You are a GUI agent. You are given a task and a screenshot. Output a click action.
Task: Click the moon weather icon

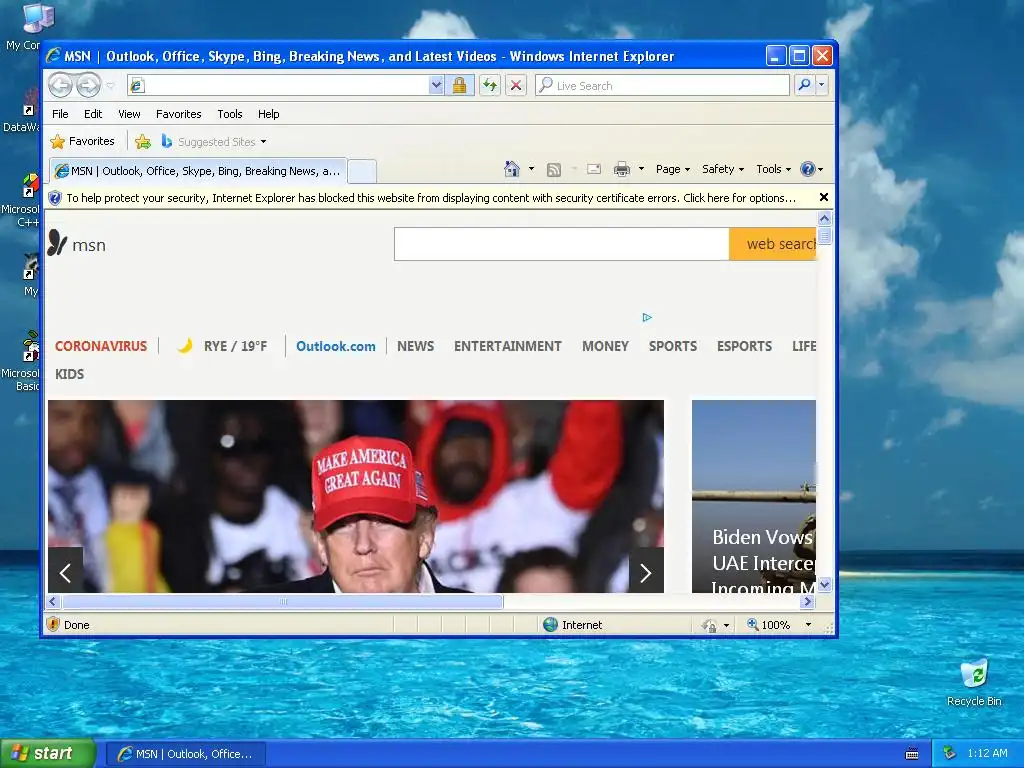pos(185,345)
